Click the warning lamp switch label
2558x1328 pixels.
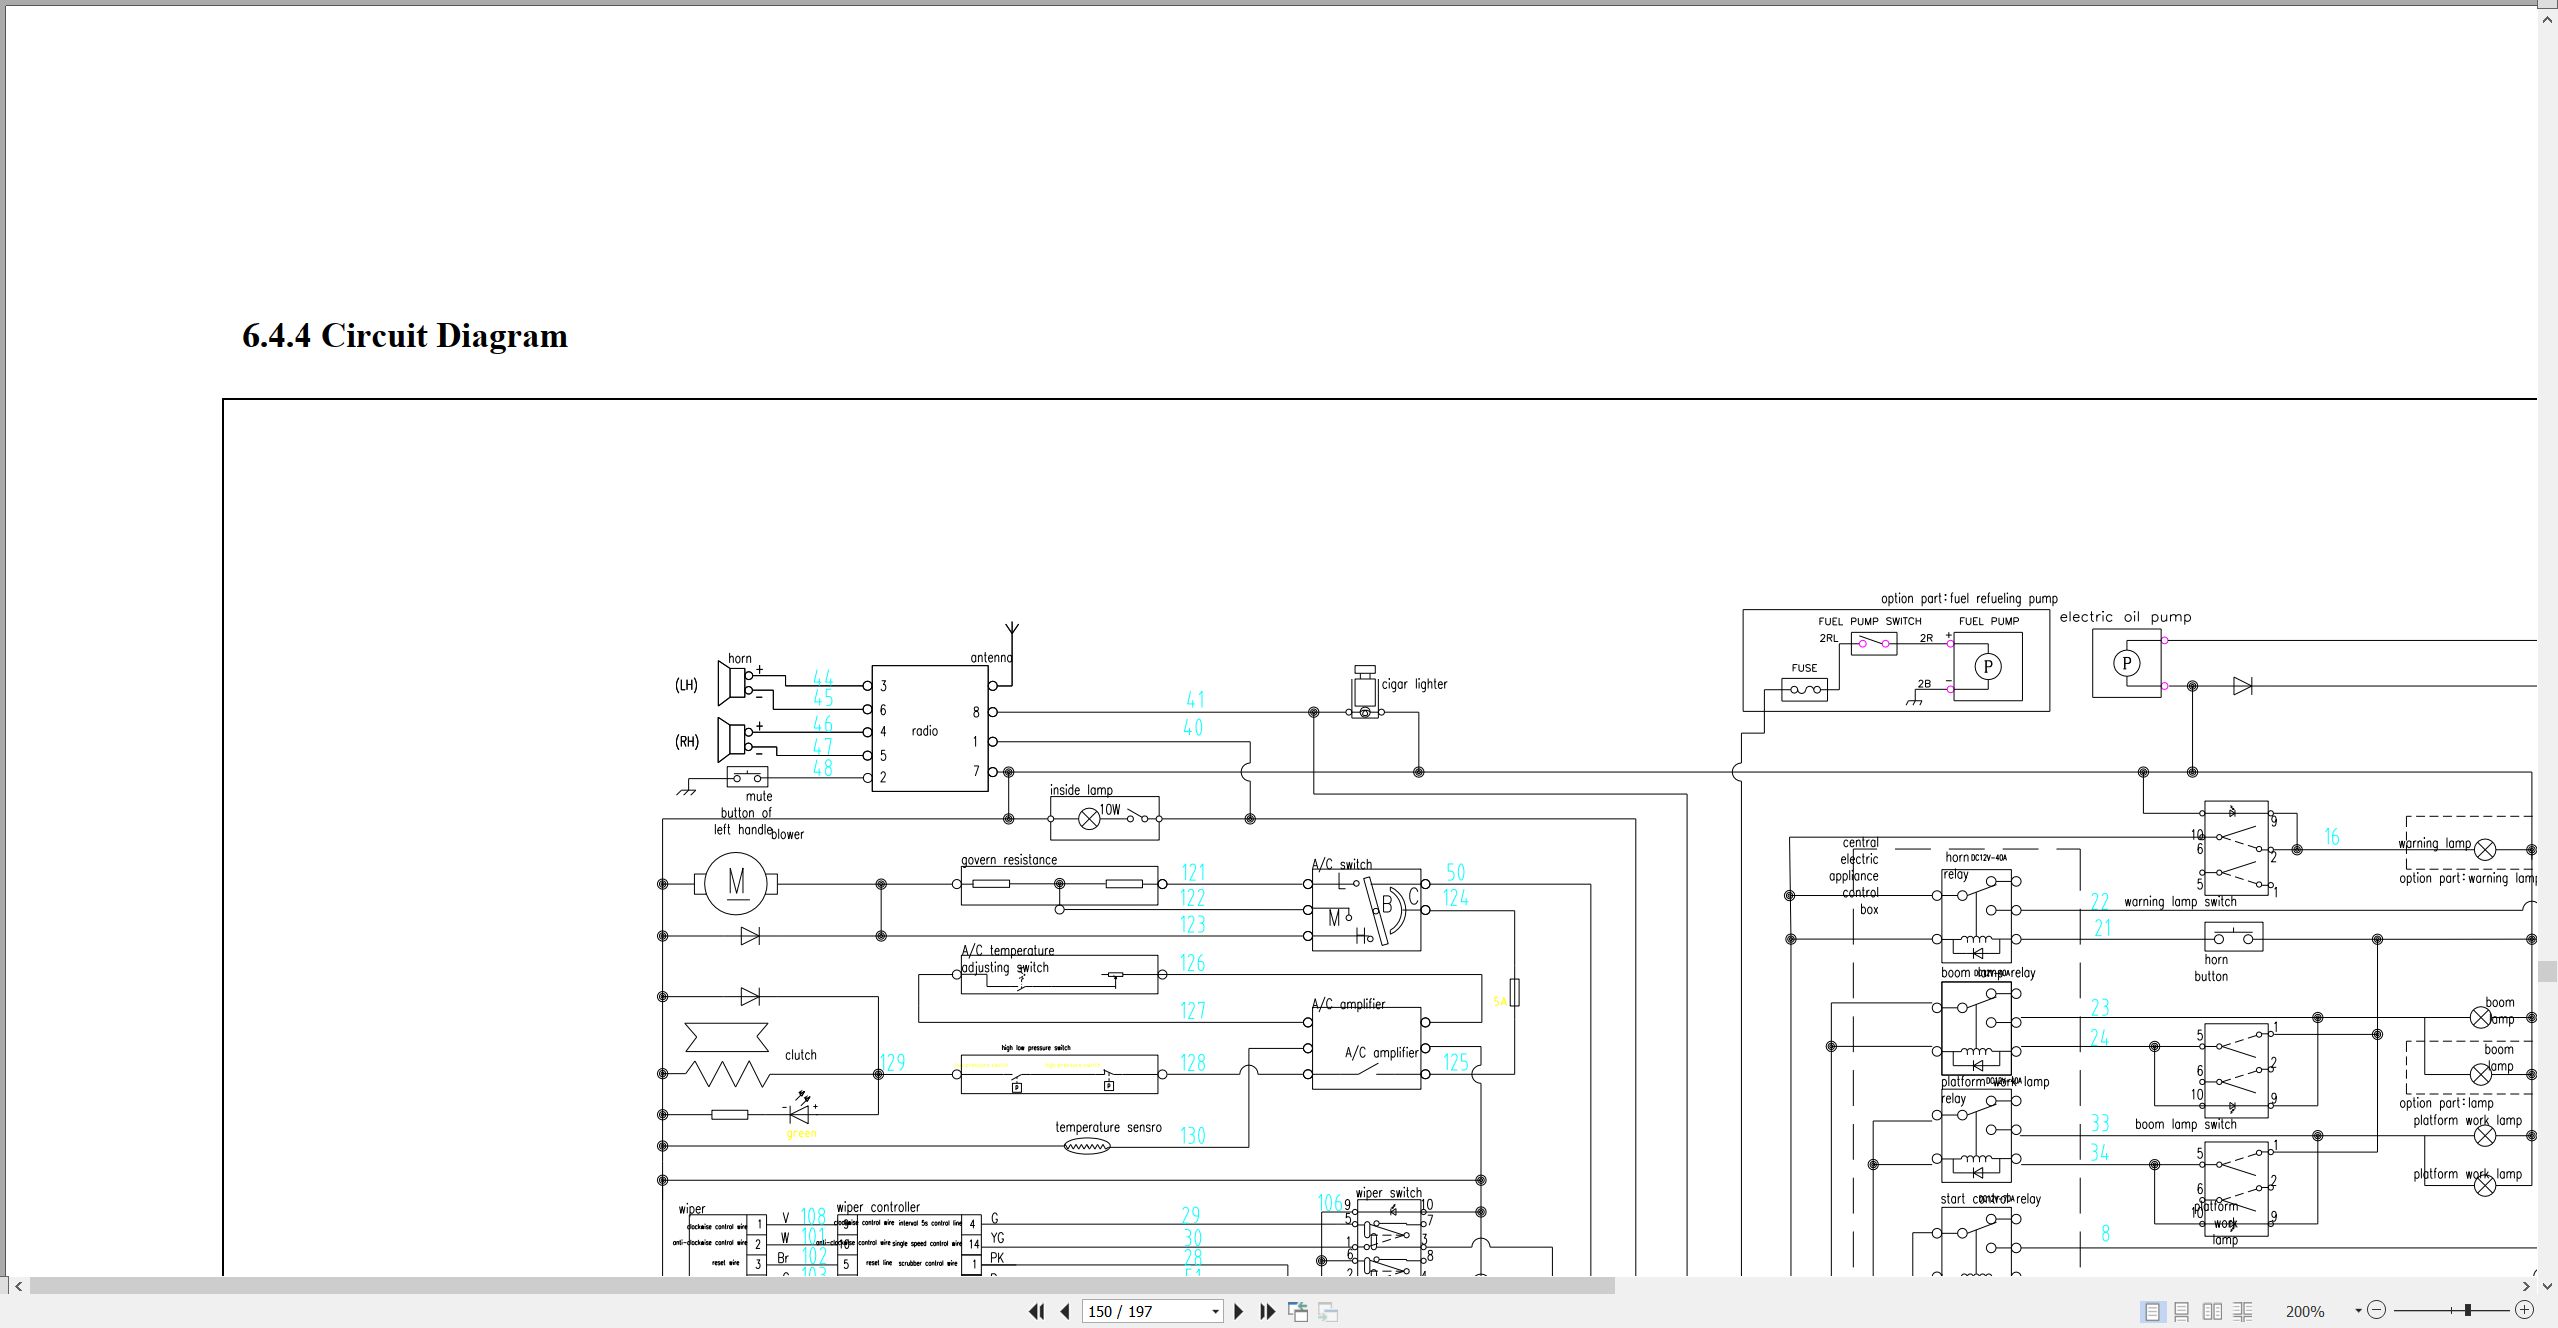click(x=2180, y=902)
